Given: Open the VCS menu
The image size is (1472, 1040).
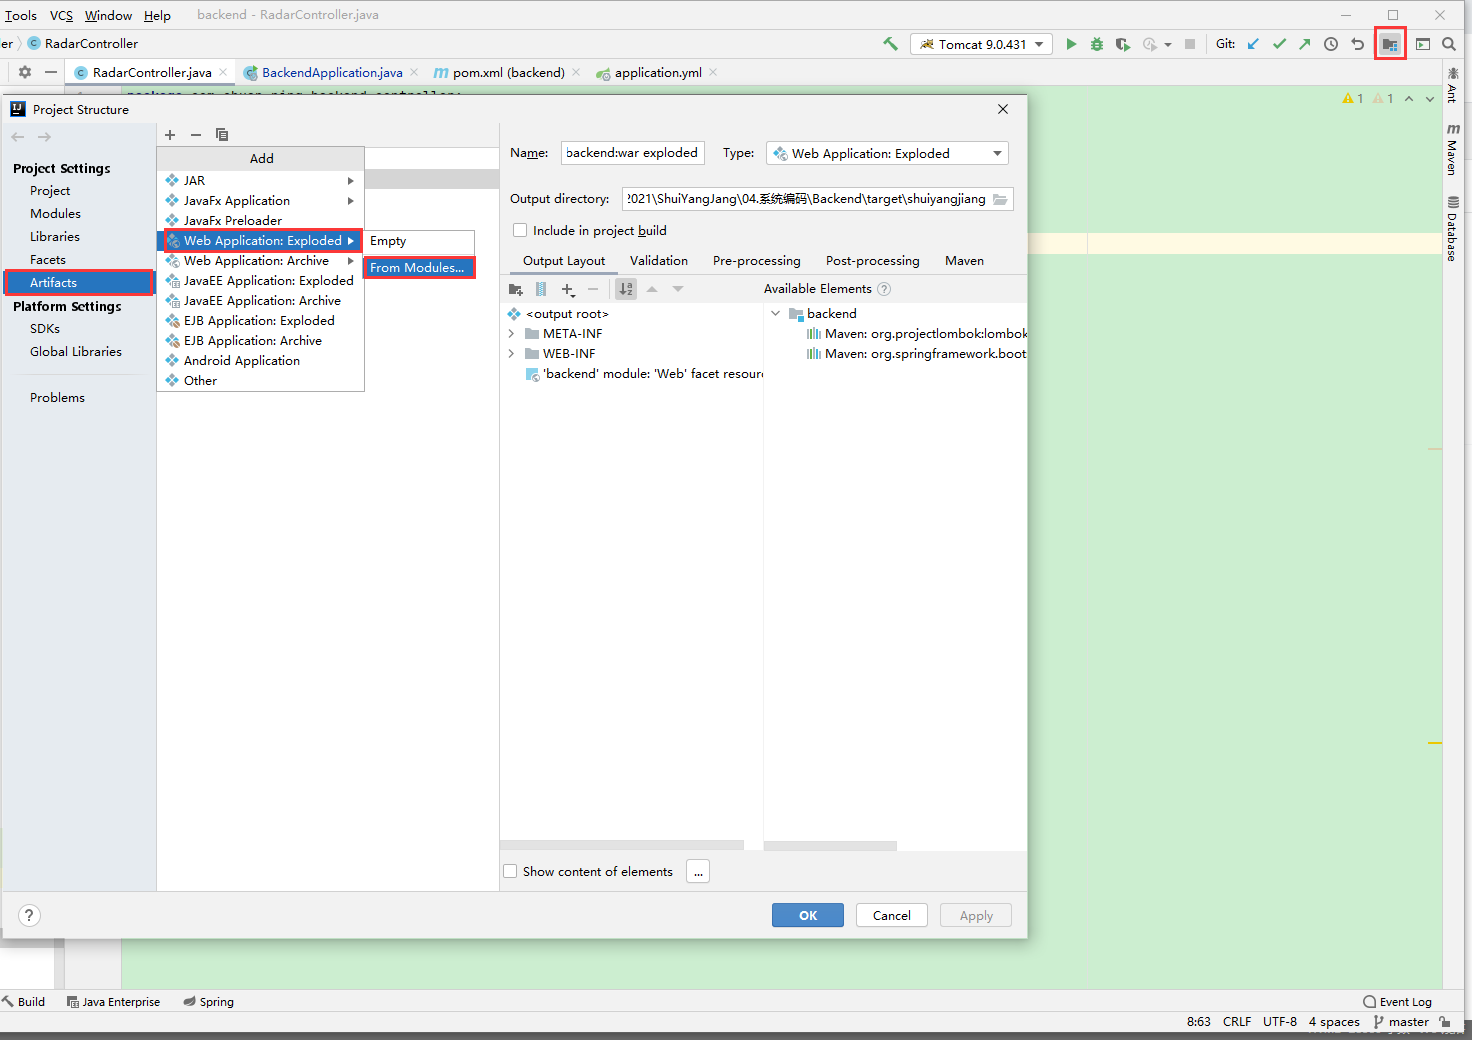Looking at the screenshot, I should click(x=61, y=15).
